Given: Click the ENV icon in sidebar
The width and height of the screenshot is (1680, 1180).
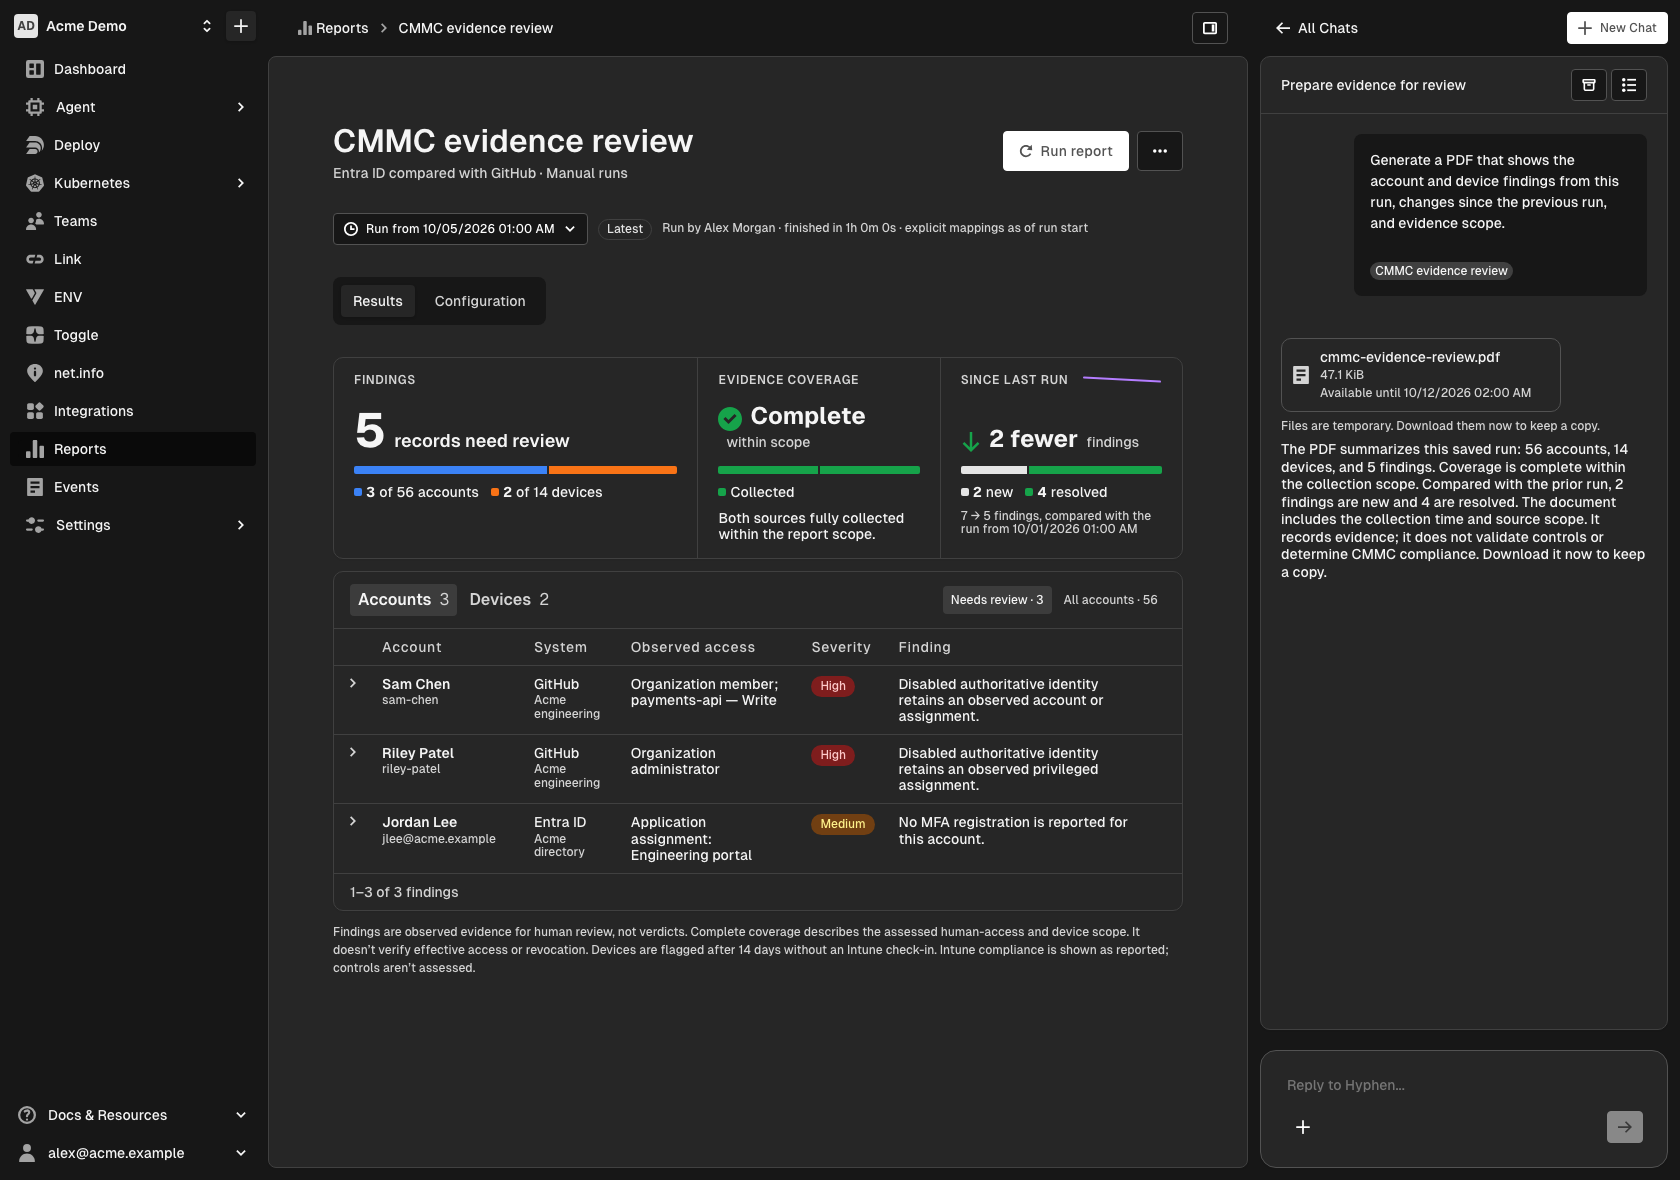Looking at the screenshot, I should (x=35, y=297).
